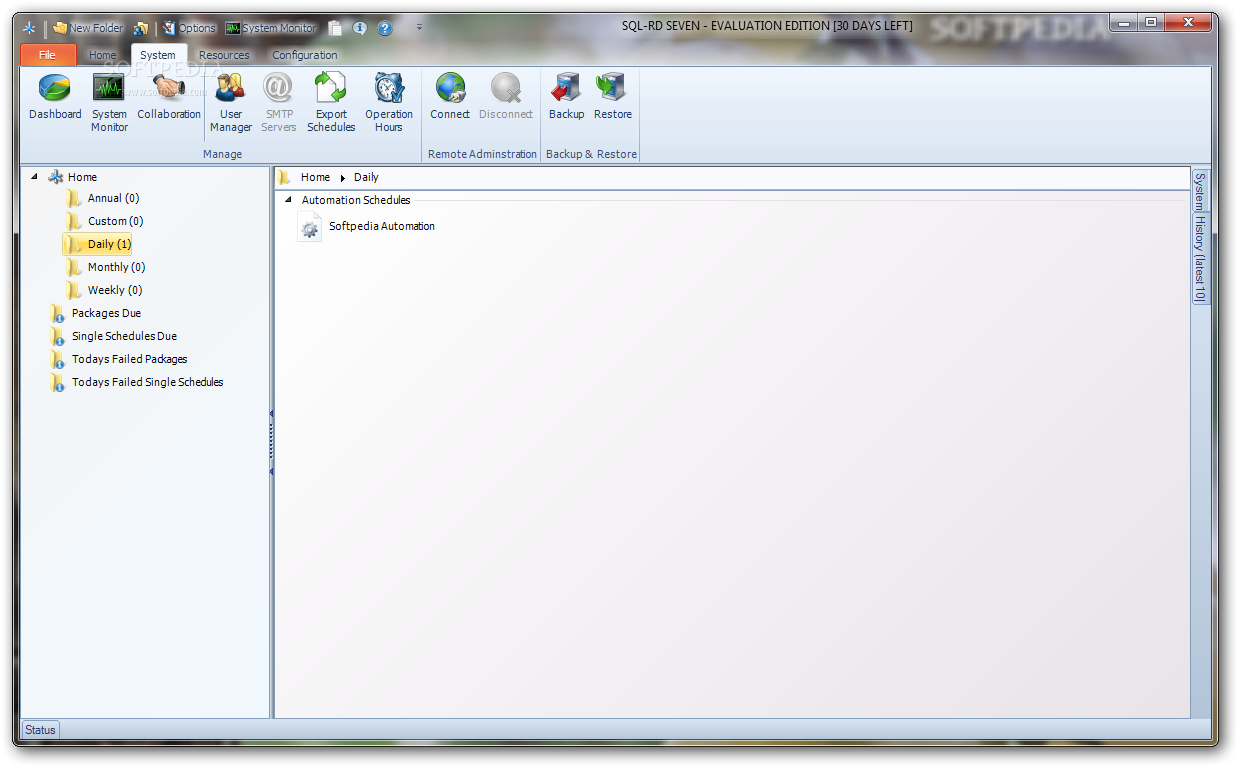The image size is (1239, 767).
Task: Switch to the Resources ribbon tab
Action: tap(224, 55)
